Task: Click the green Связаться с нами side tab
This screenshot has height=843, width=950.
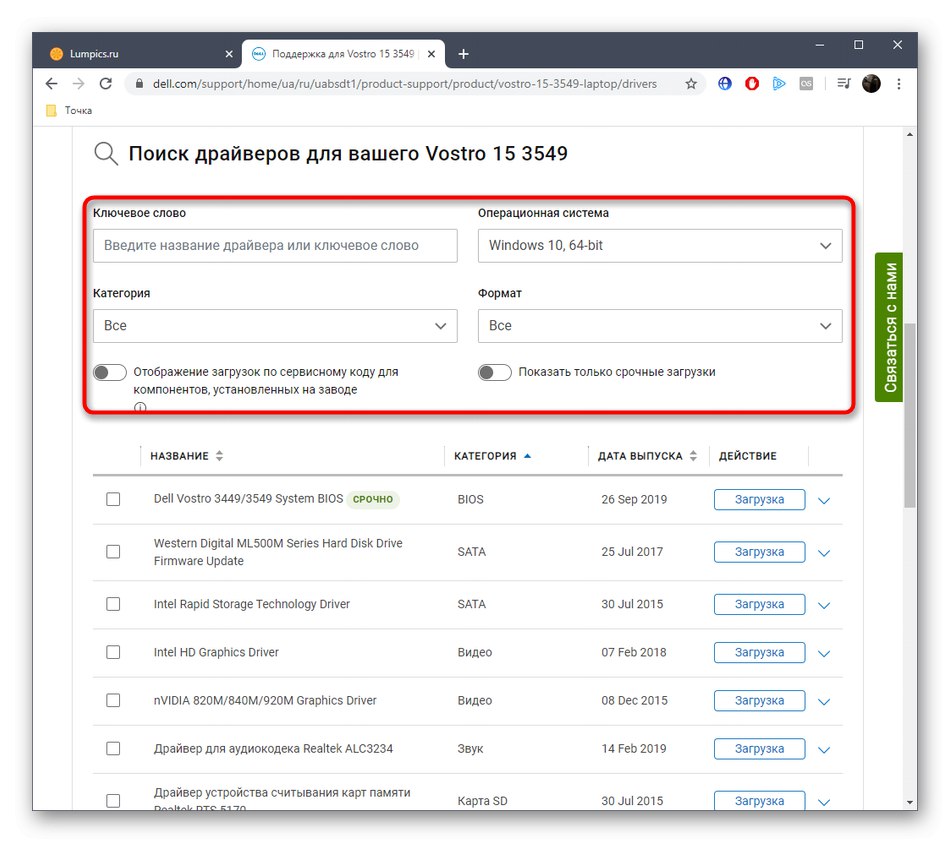Action: [889, 327]
